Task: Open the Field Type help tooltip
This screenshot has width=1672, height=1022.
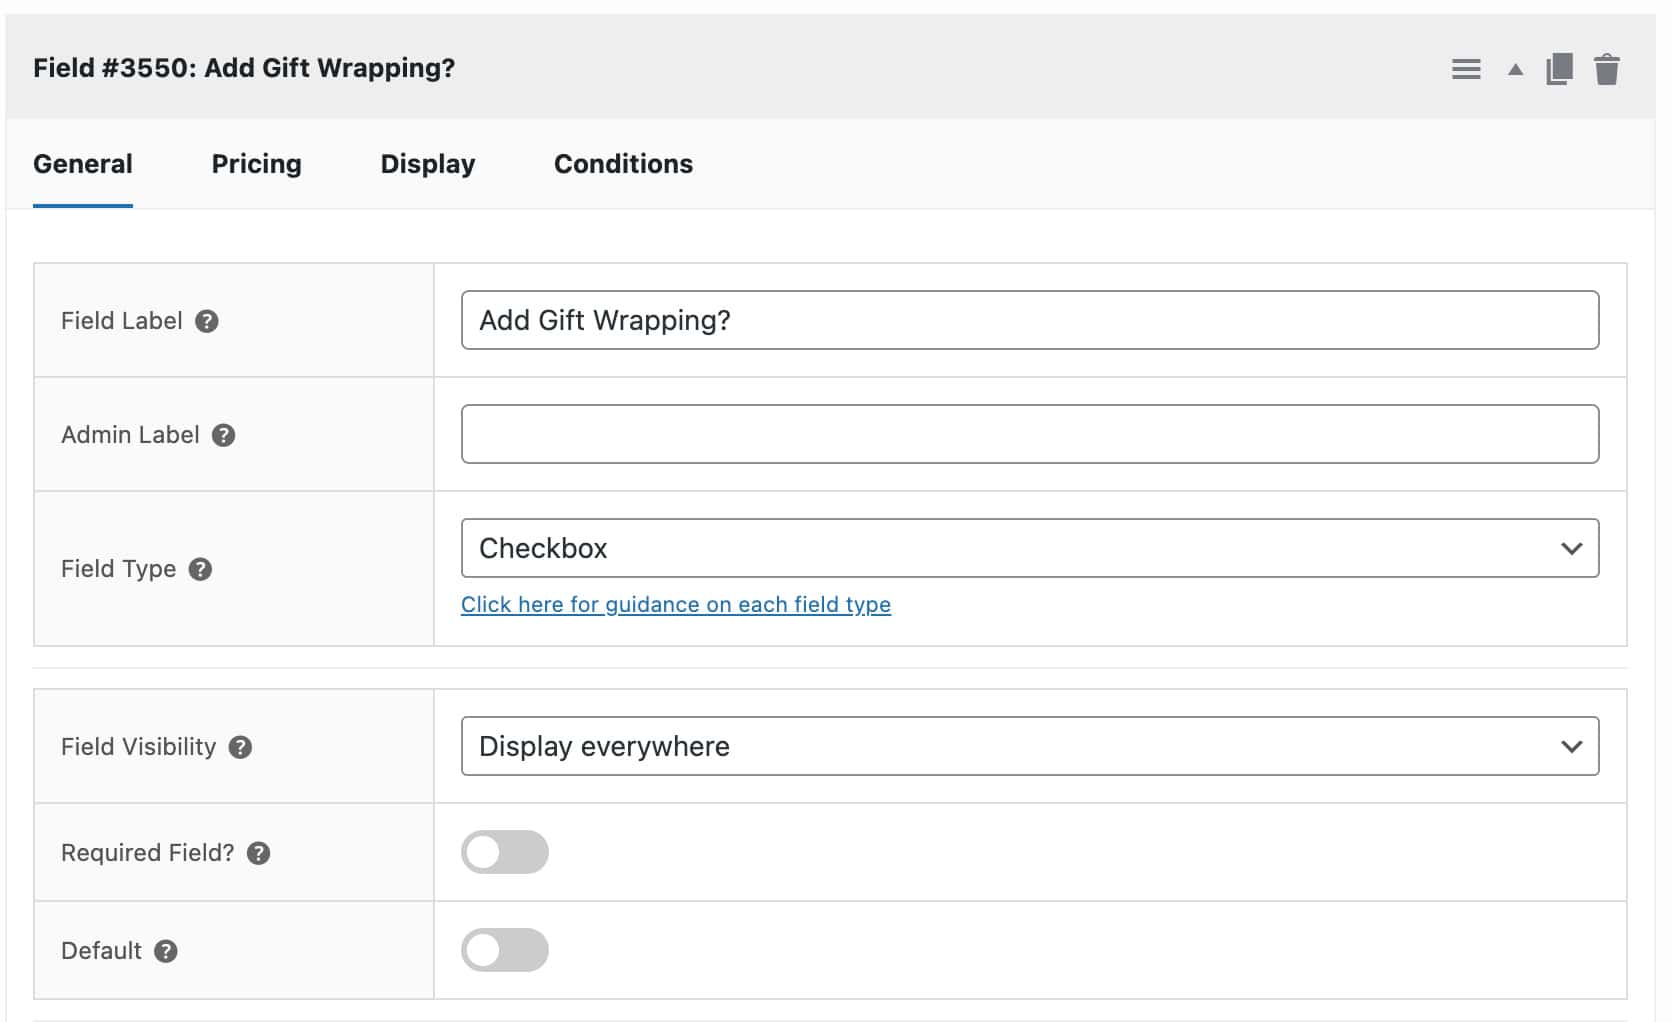Action: pos(201,569)
